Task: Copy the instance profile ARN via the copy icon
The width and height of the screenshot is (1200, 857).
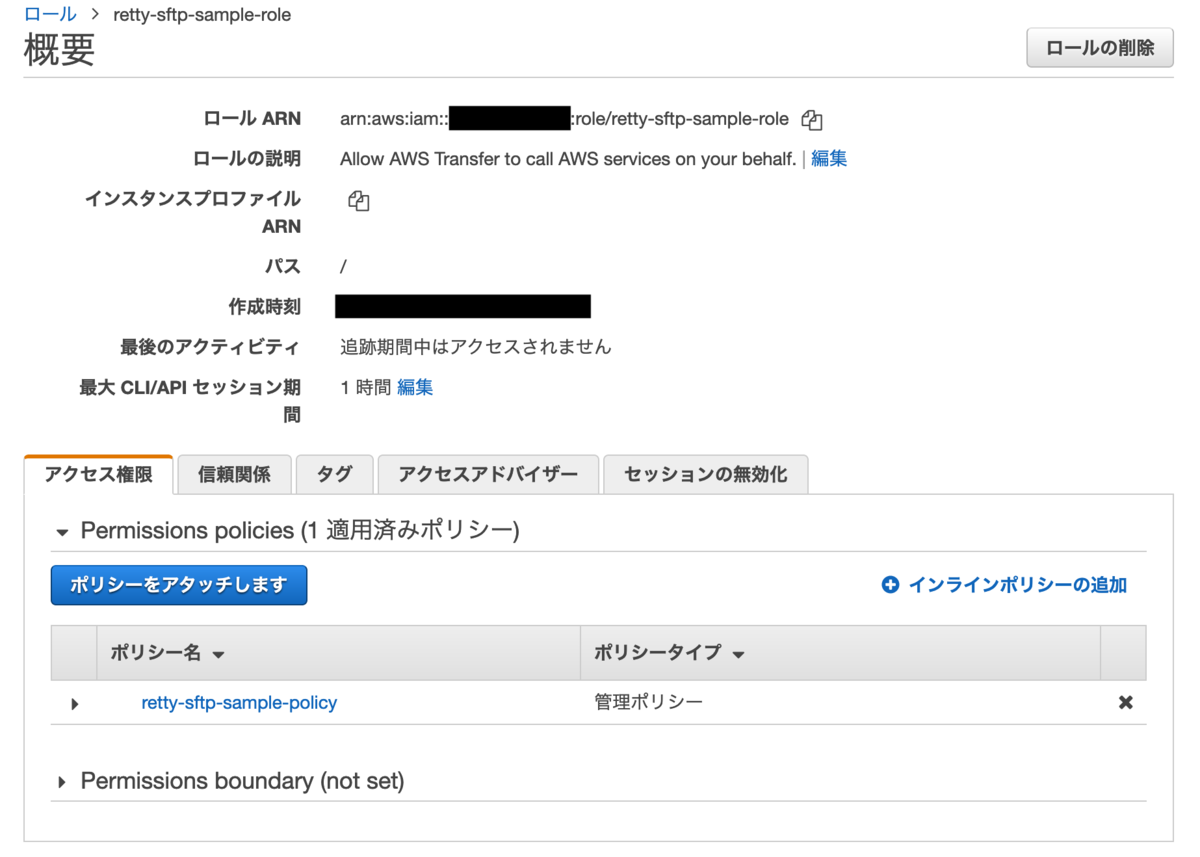Action: (x=359, y=200)
